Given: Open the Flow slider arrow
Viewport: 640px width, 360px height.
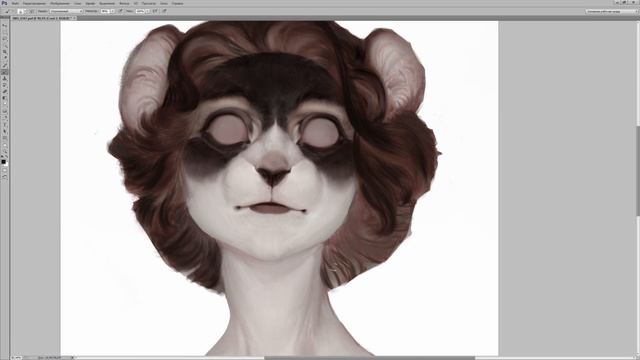Looking at the screenshot, I should (x=147, y=11).
